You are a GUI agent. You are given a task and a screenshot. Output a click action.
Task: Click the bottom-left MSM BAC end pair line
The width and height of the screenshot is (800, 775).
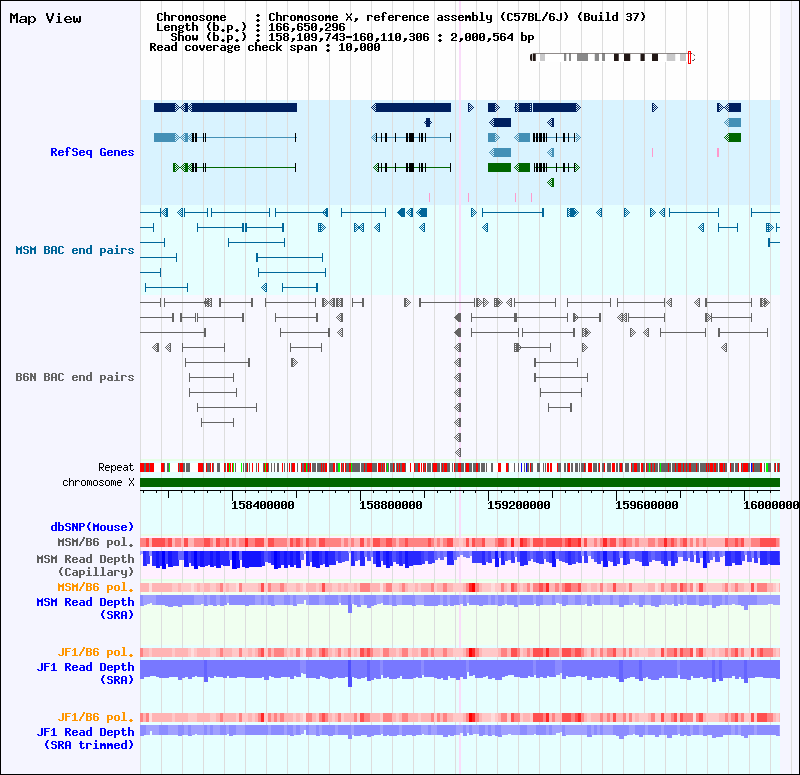click(x=166, y=288)
